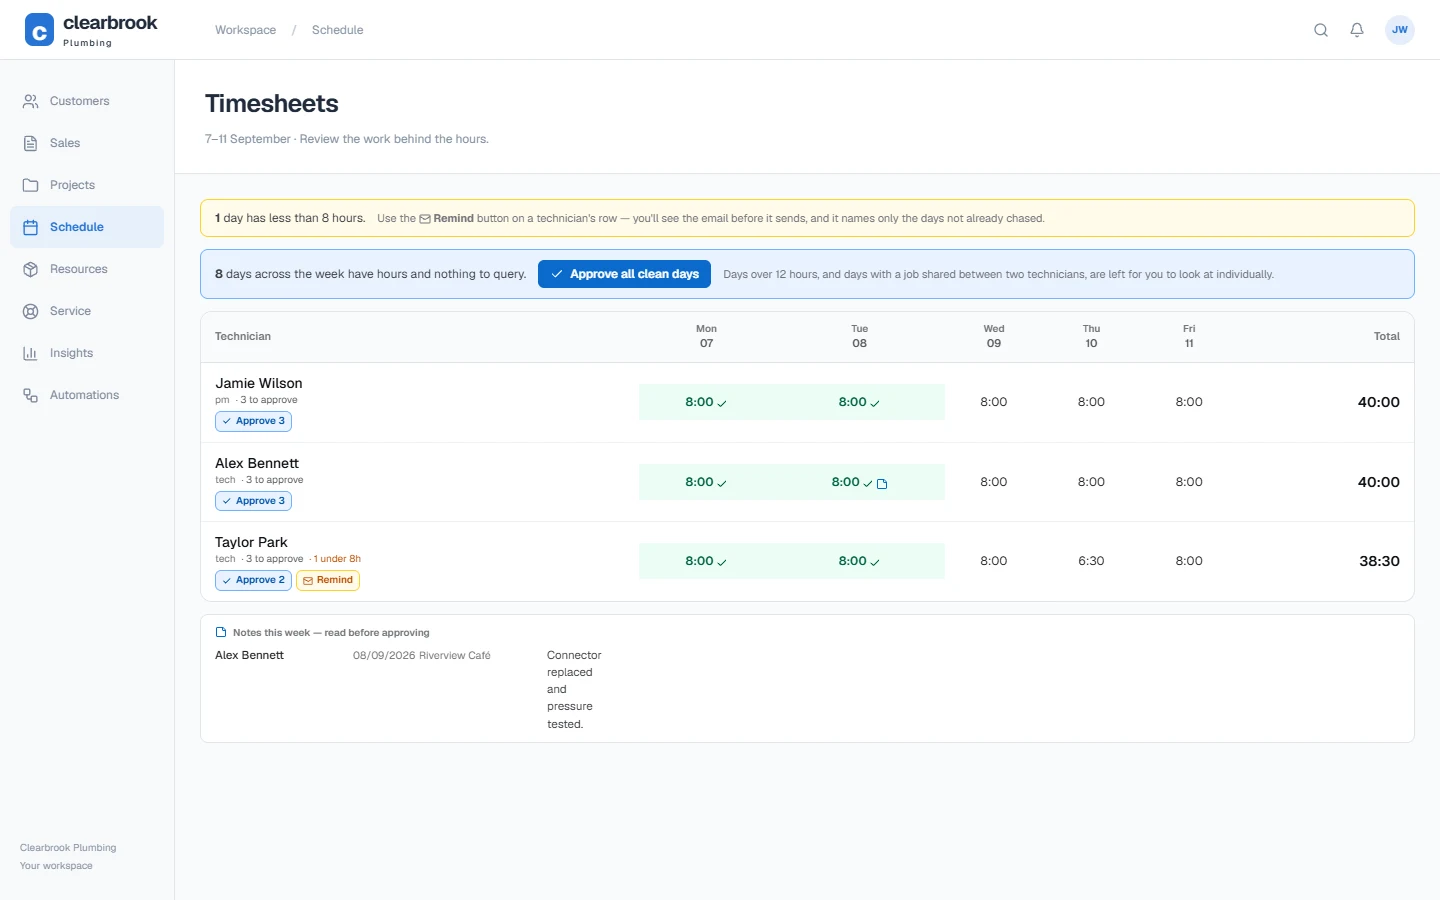The height and width of the screenshot is (900, 1440).
Task: Click the Technician column header
Action: pyautogui.click(x=243, y=336)
